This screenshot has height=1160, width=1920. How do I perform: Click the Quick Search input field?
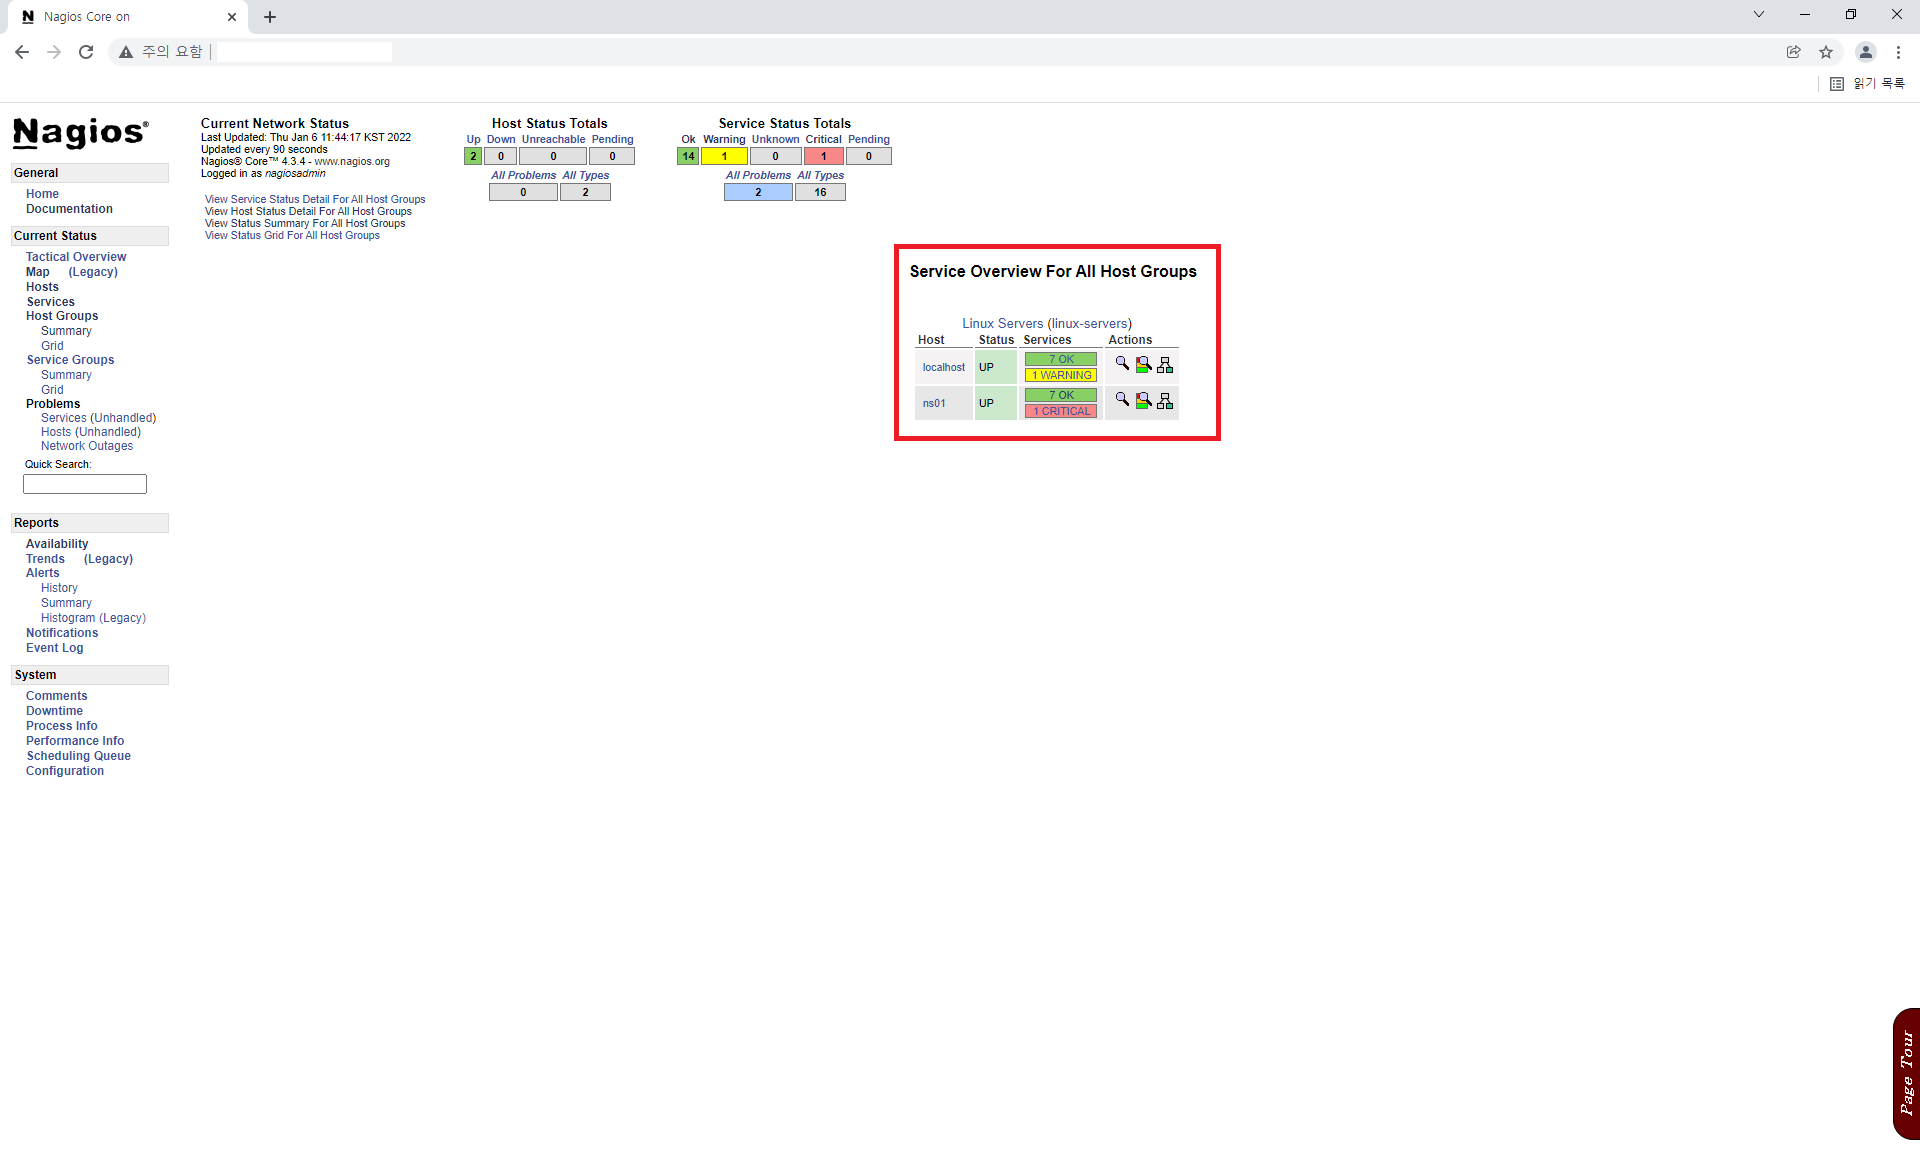85,484
